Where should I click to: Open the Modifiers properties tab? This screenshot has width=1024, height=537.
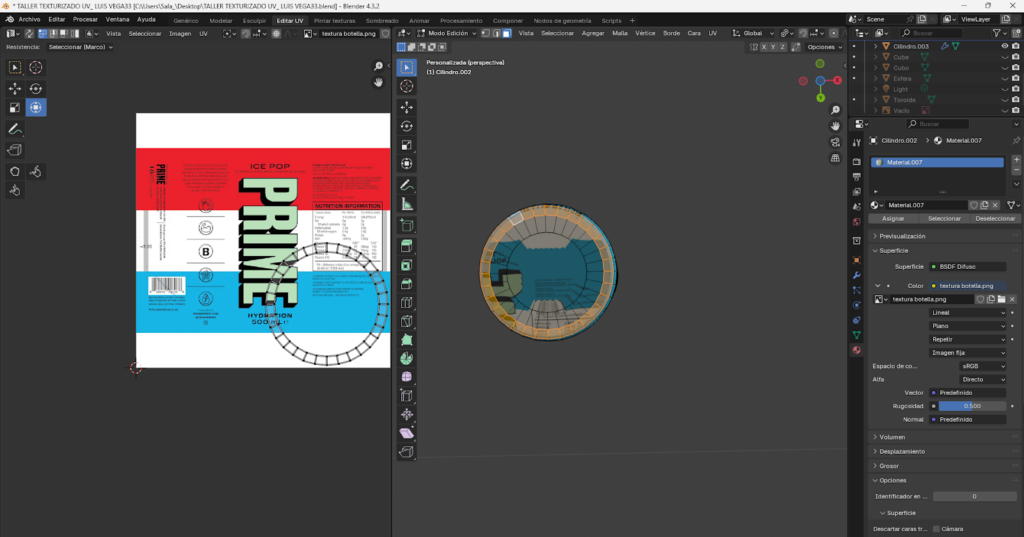(x=857, y=275)
